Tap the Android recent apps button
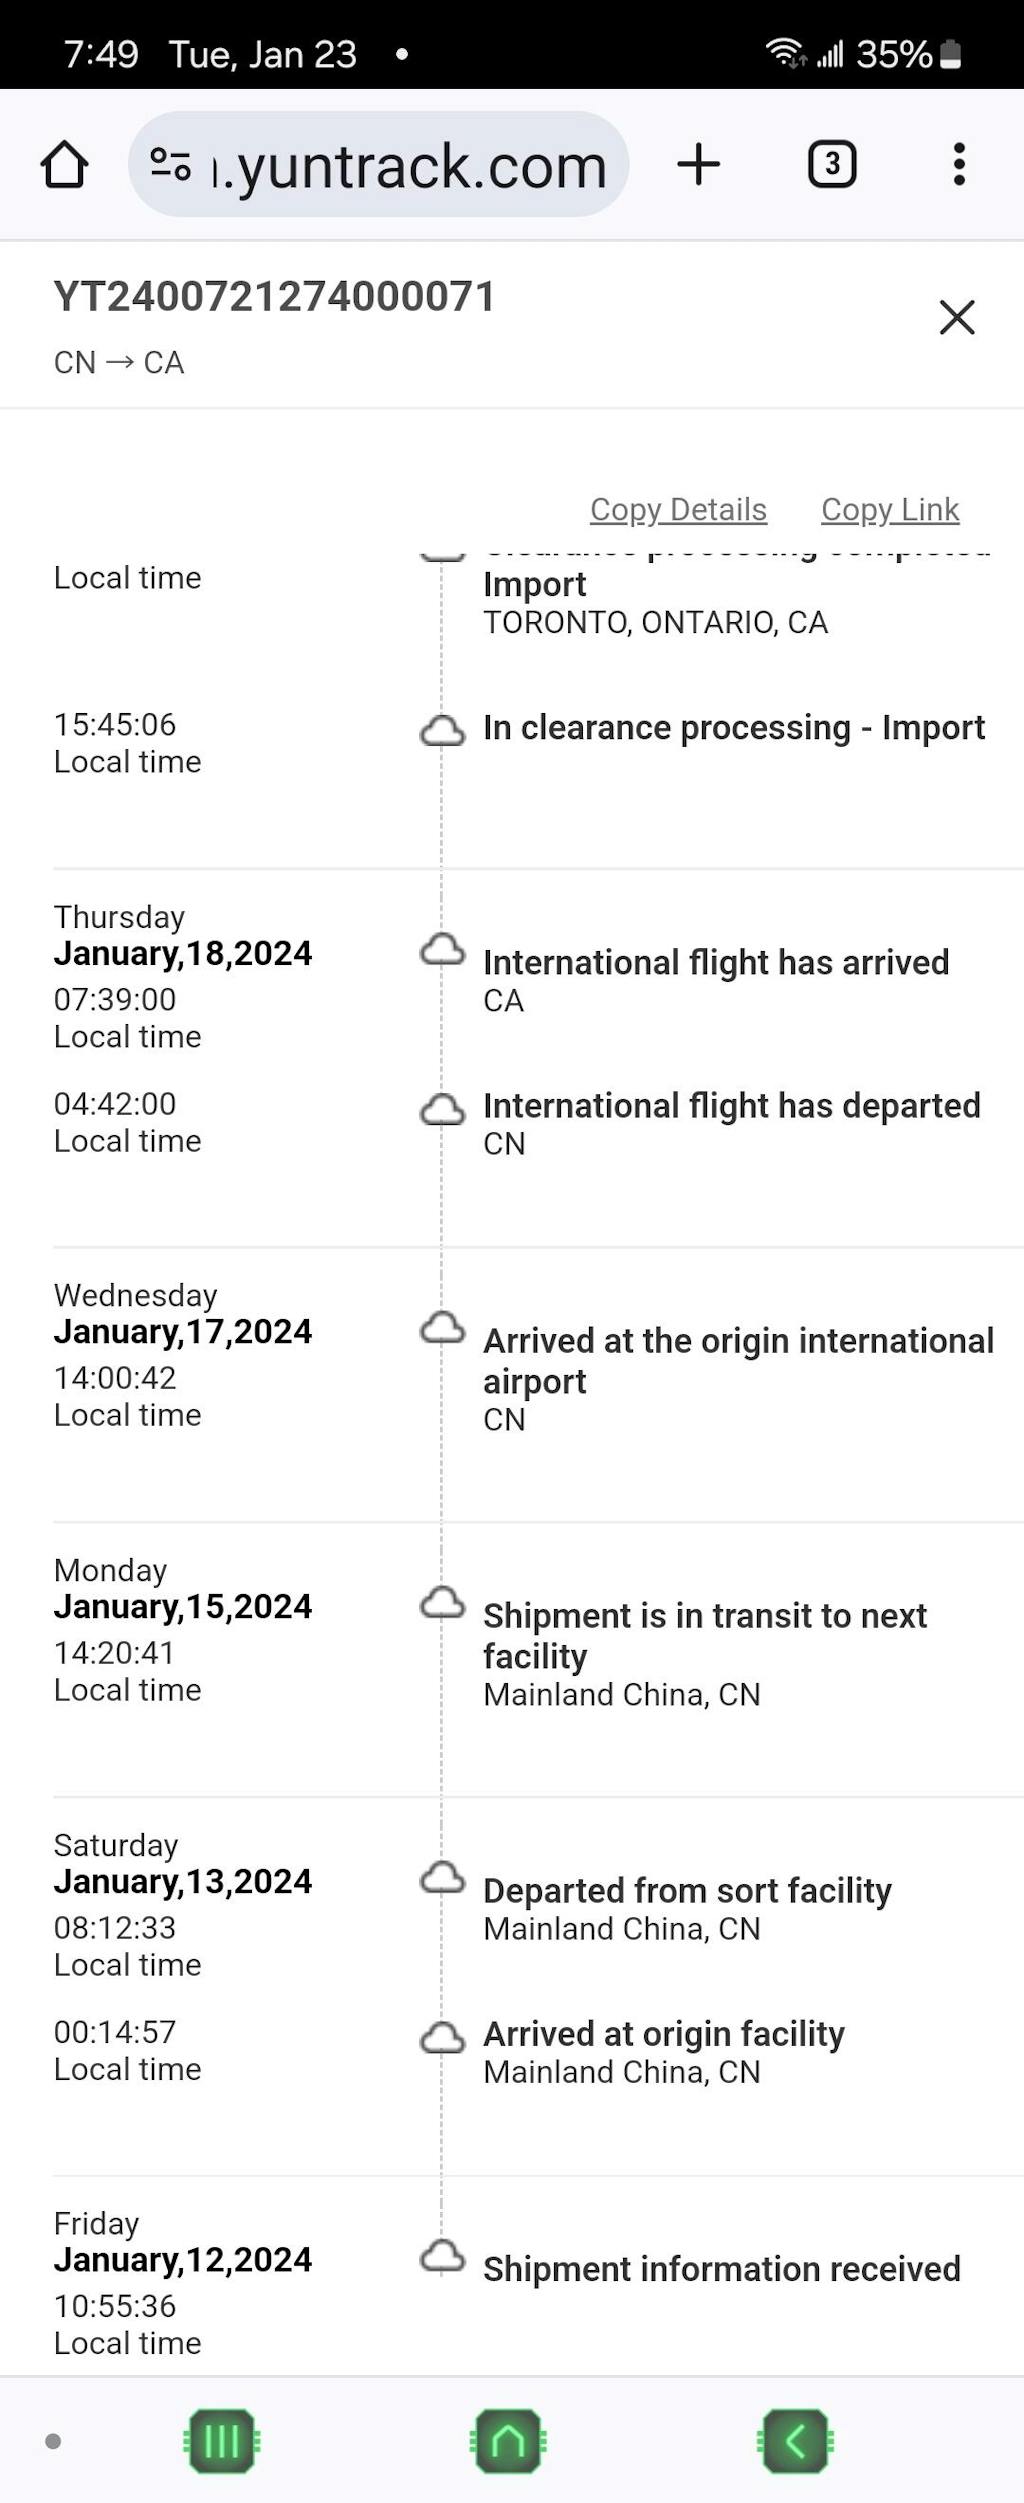Screen dimensions: 1024x2503 click(x=221, y=2441)
